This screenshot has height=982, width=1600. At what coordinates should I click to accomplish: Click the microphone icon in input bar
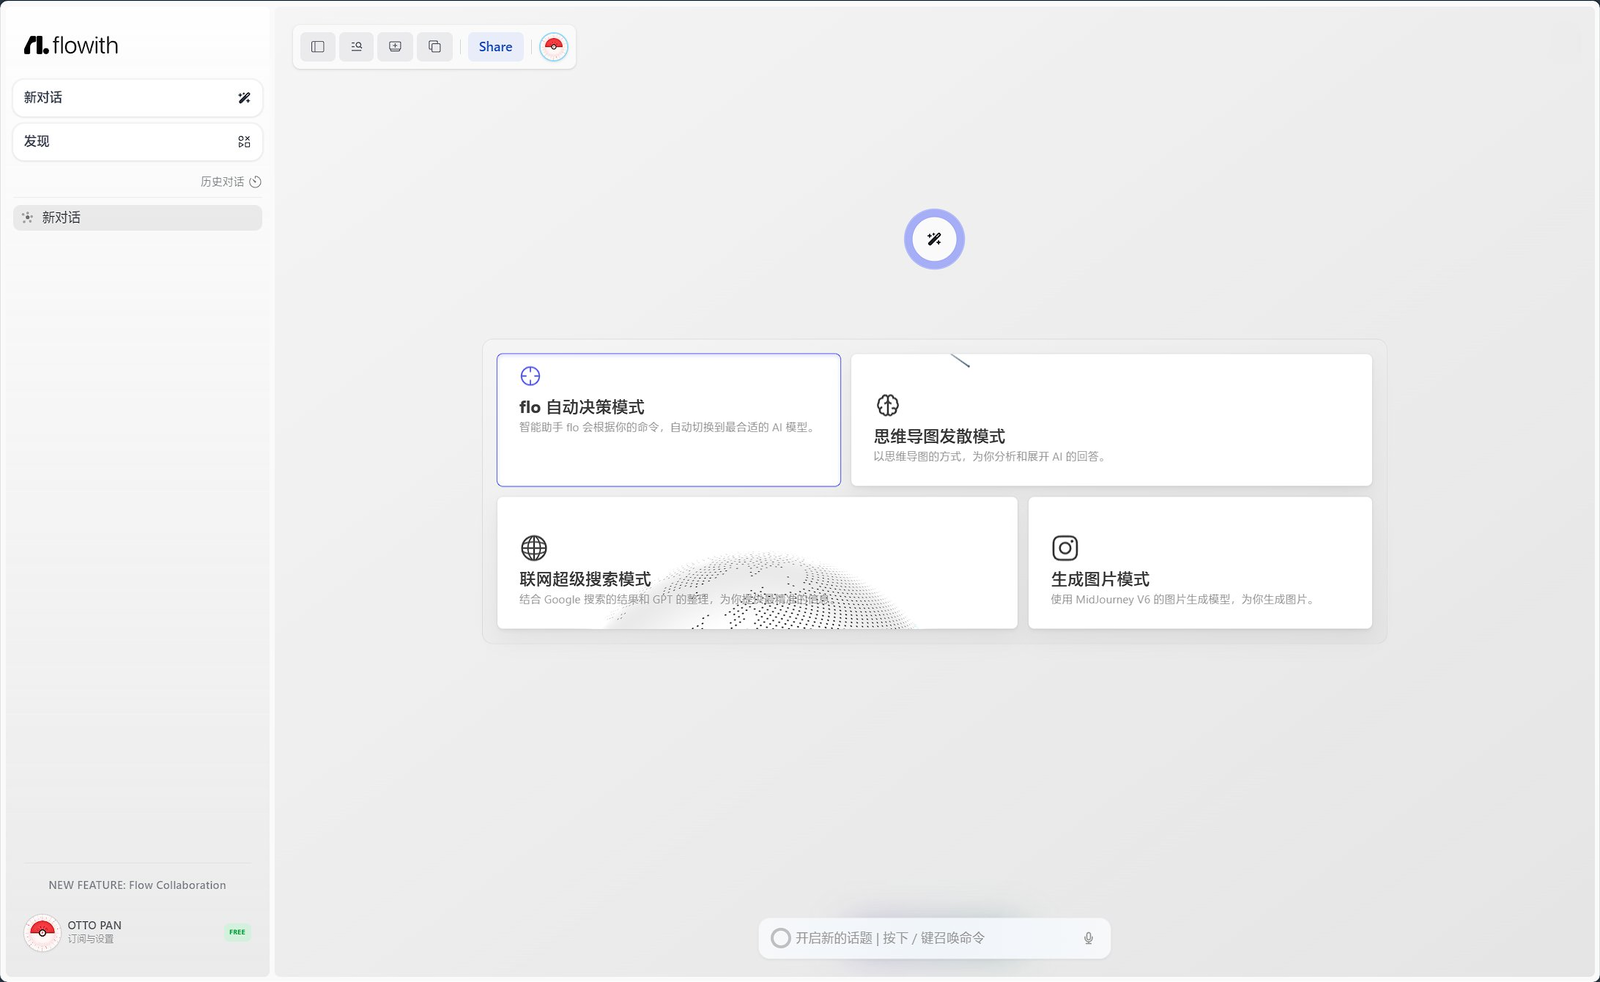click(1088, 938)
